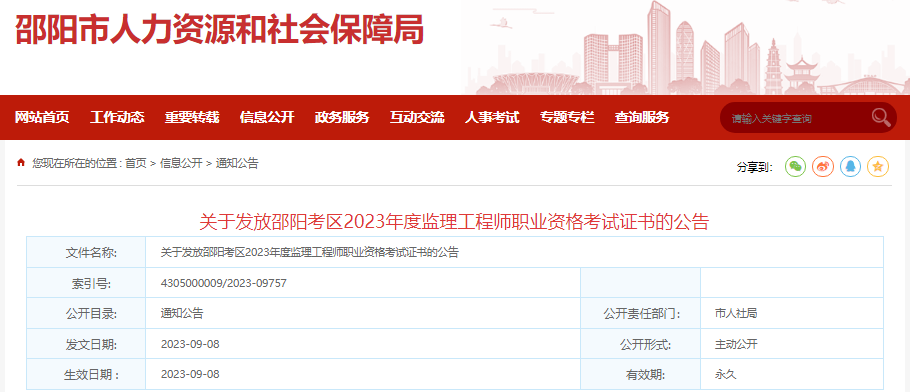
Task: Click the 公开目录 label cell
Action: coord(86,314)
